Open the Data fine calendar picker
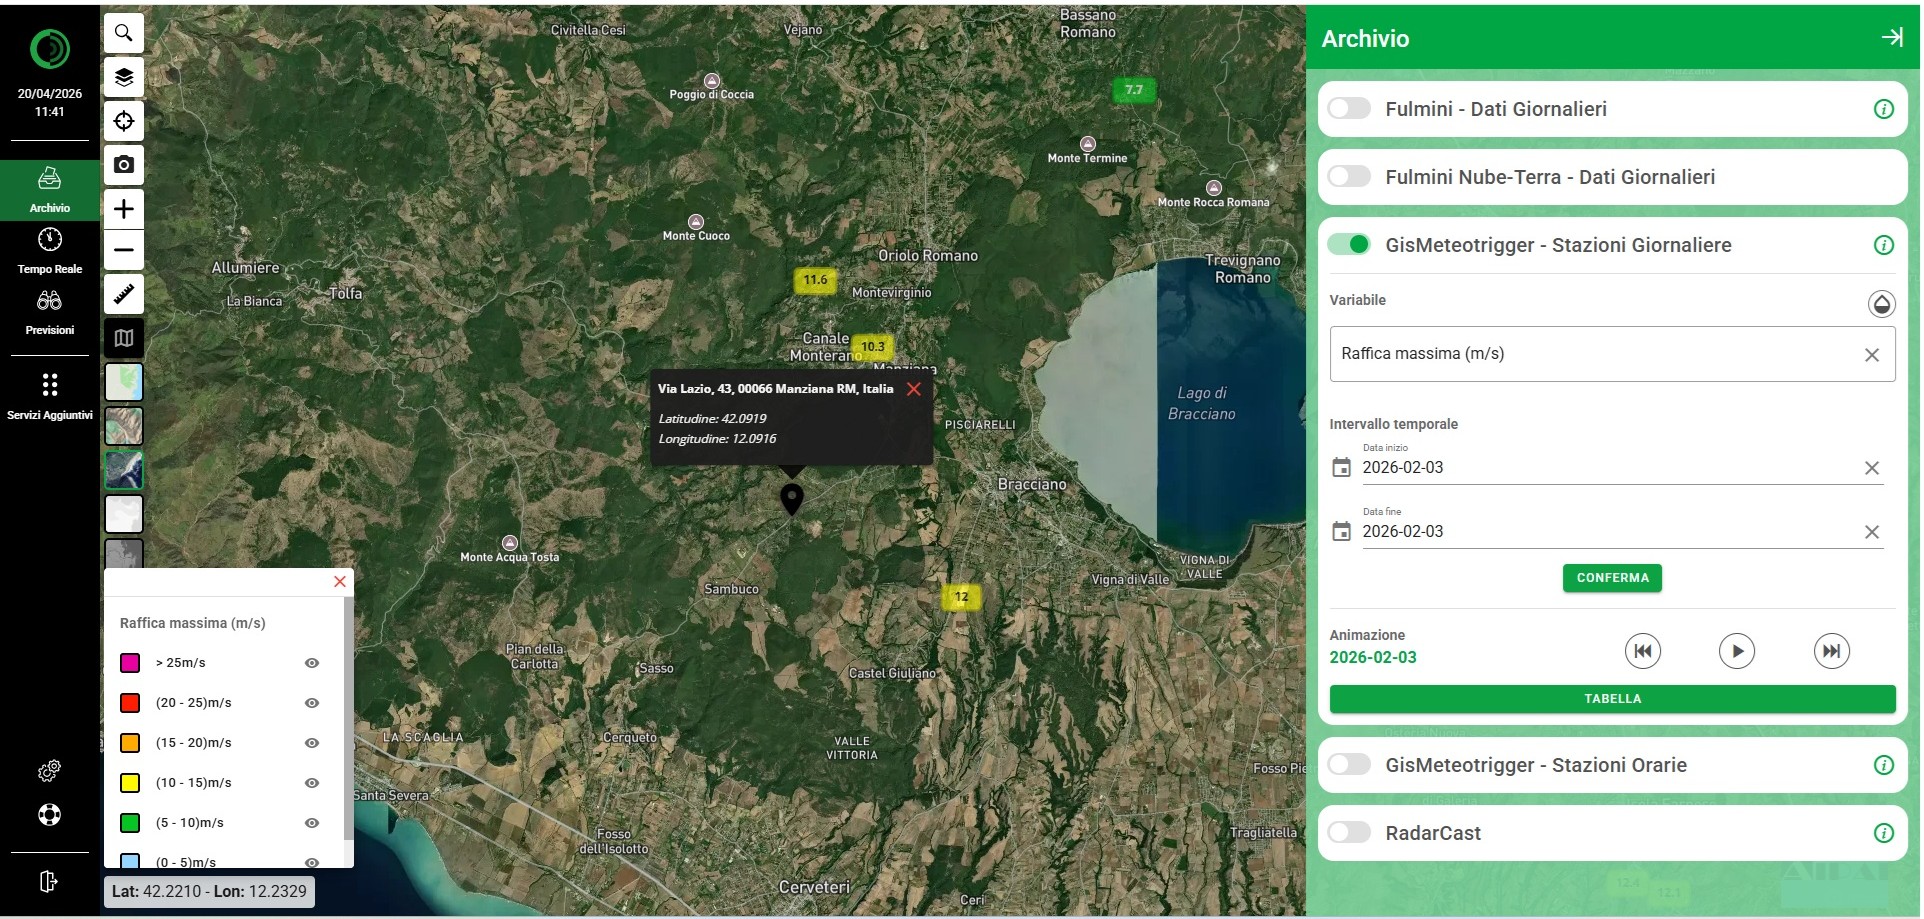Viewport: 1924px width, 919px height. click(1341, 532)
